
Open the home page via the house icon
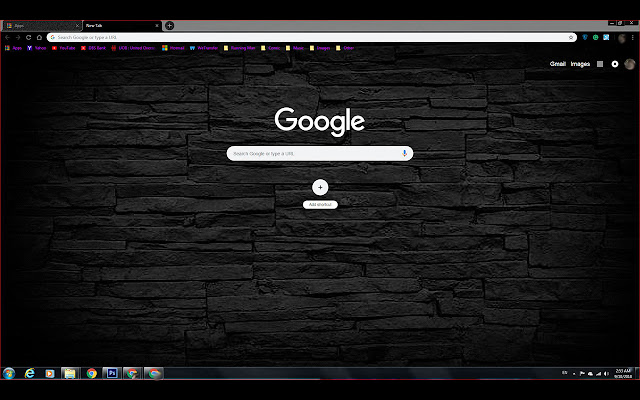[x=39, y=37]
